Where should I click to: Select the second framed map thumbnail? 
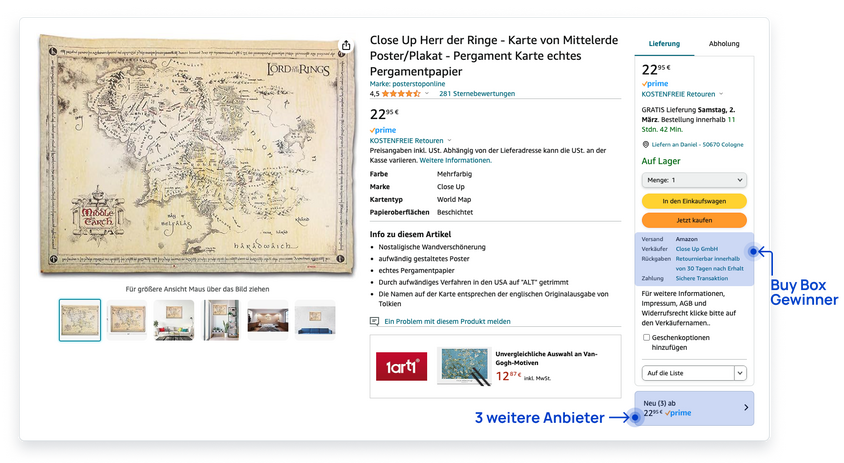pos(127,320)
